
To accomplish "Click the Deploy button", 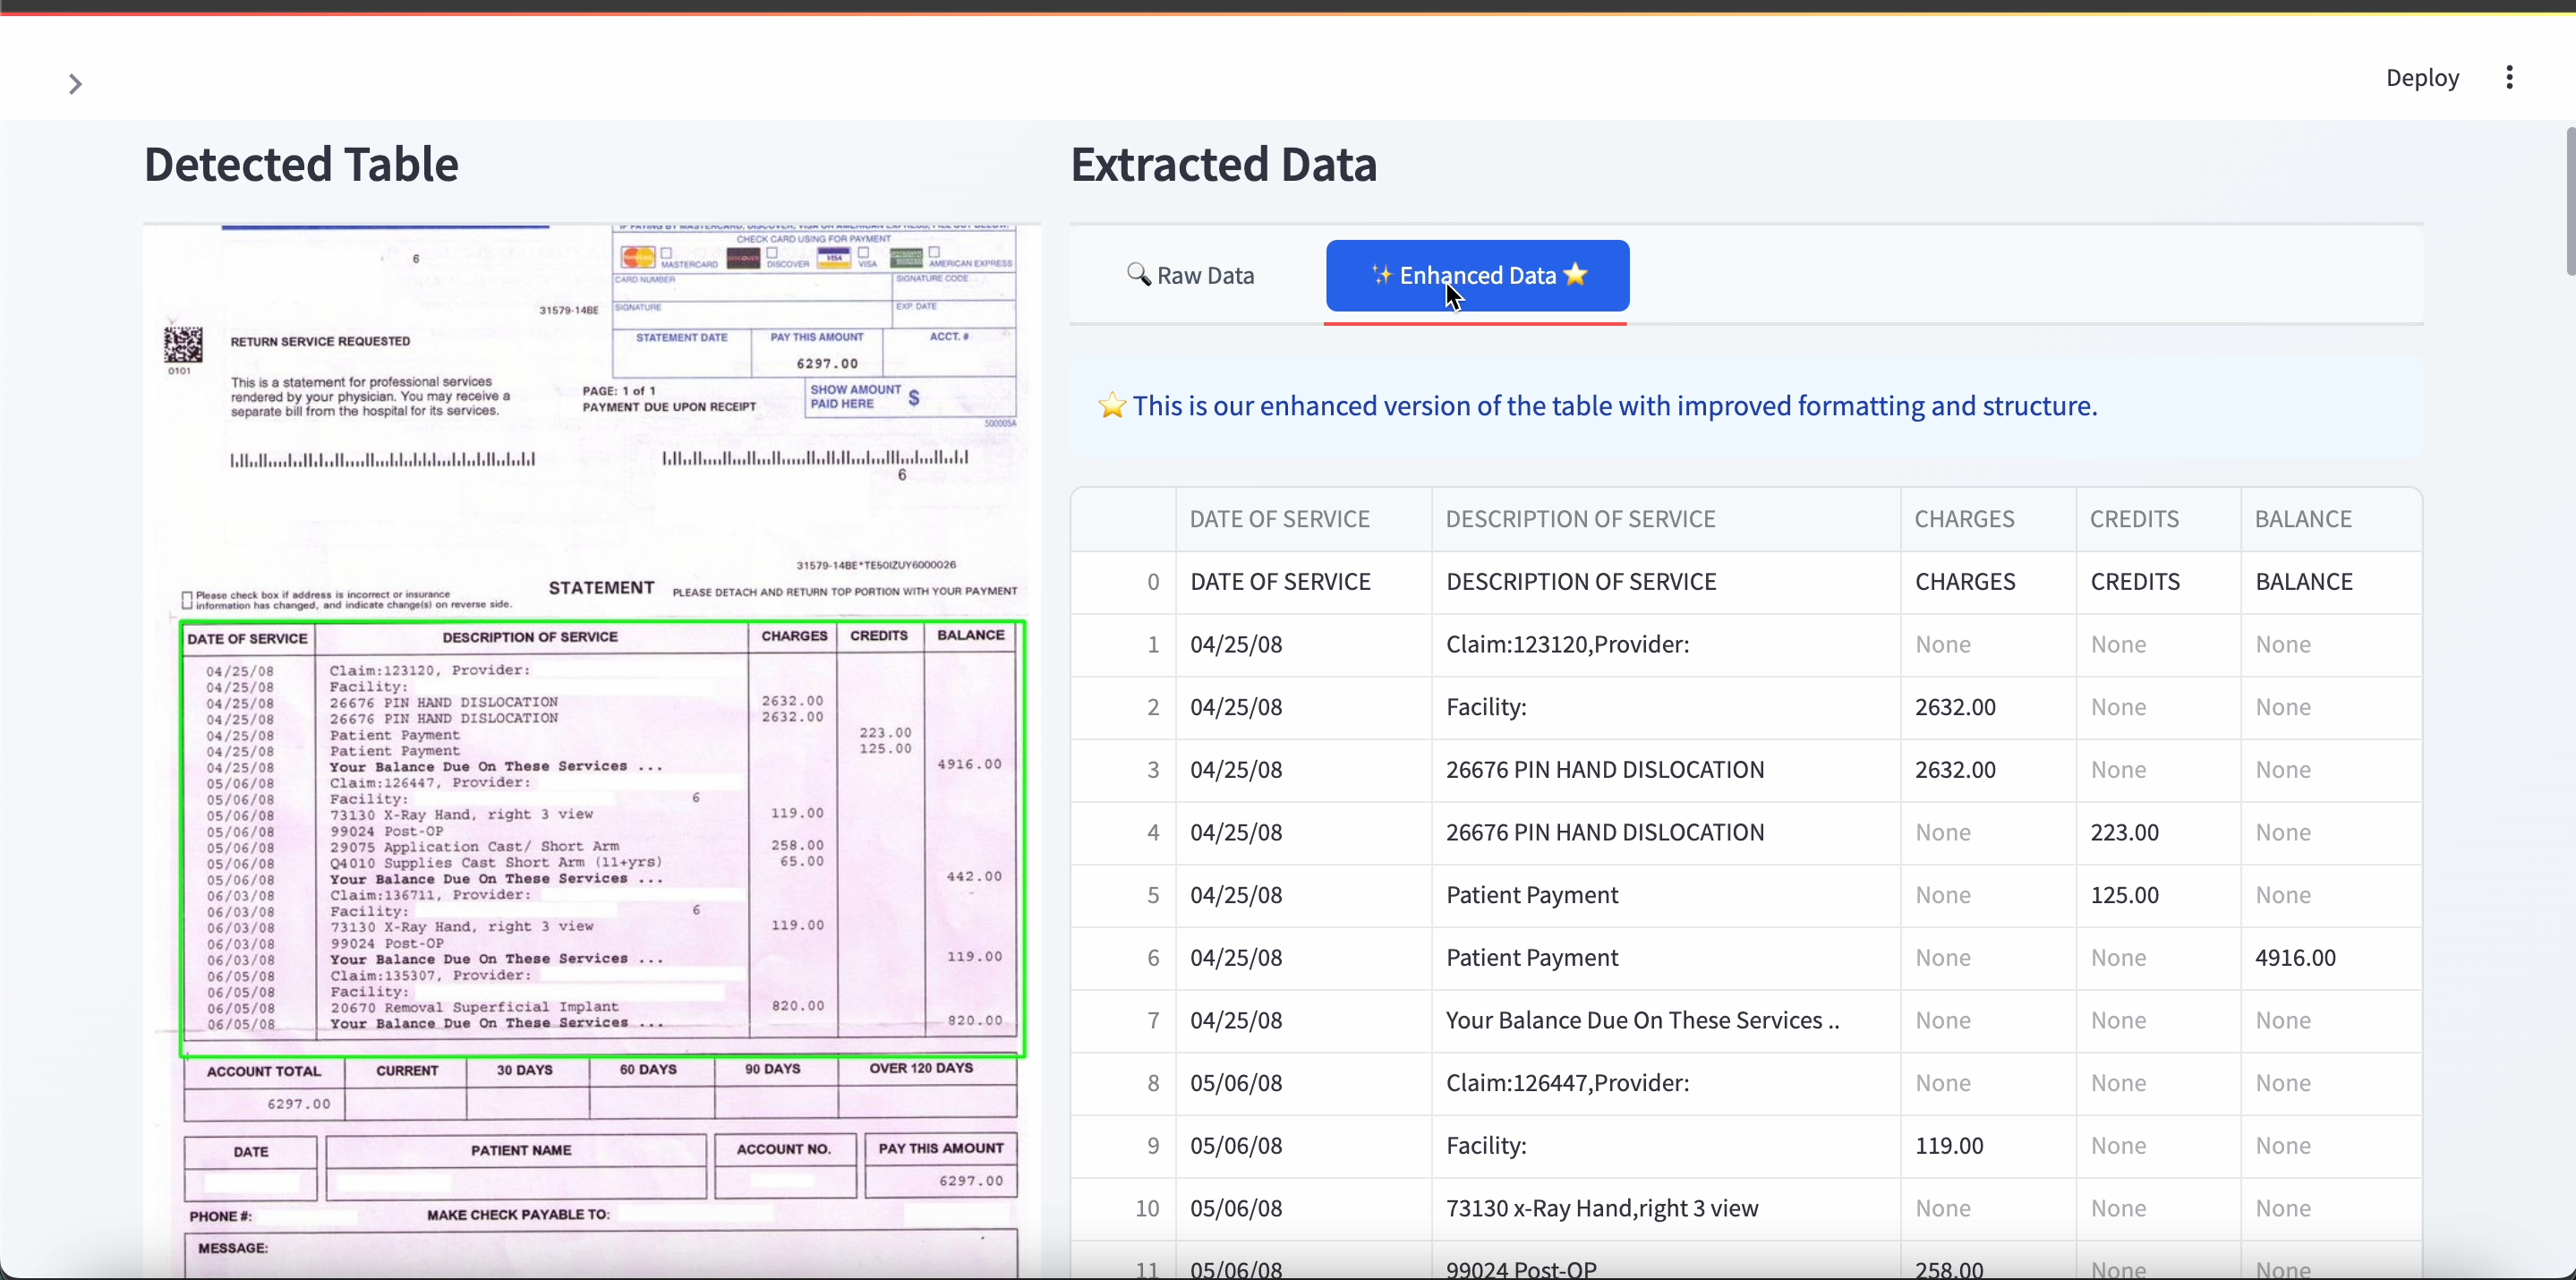I will pos(2422,78).
